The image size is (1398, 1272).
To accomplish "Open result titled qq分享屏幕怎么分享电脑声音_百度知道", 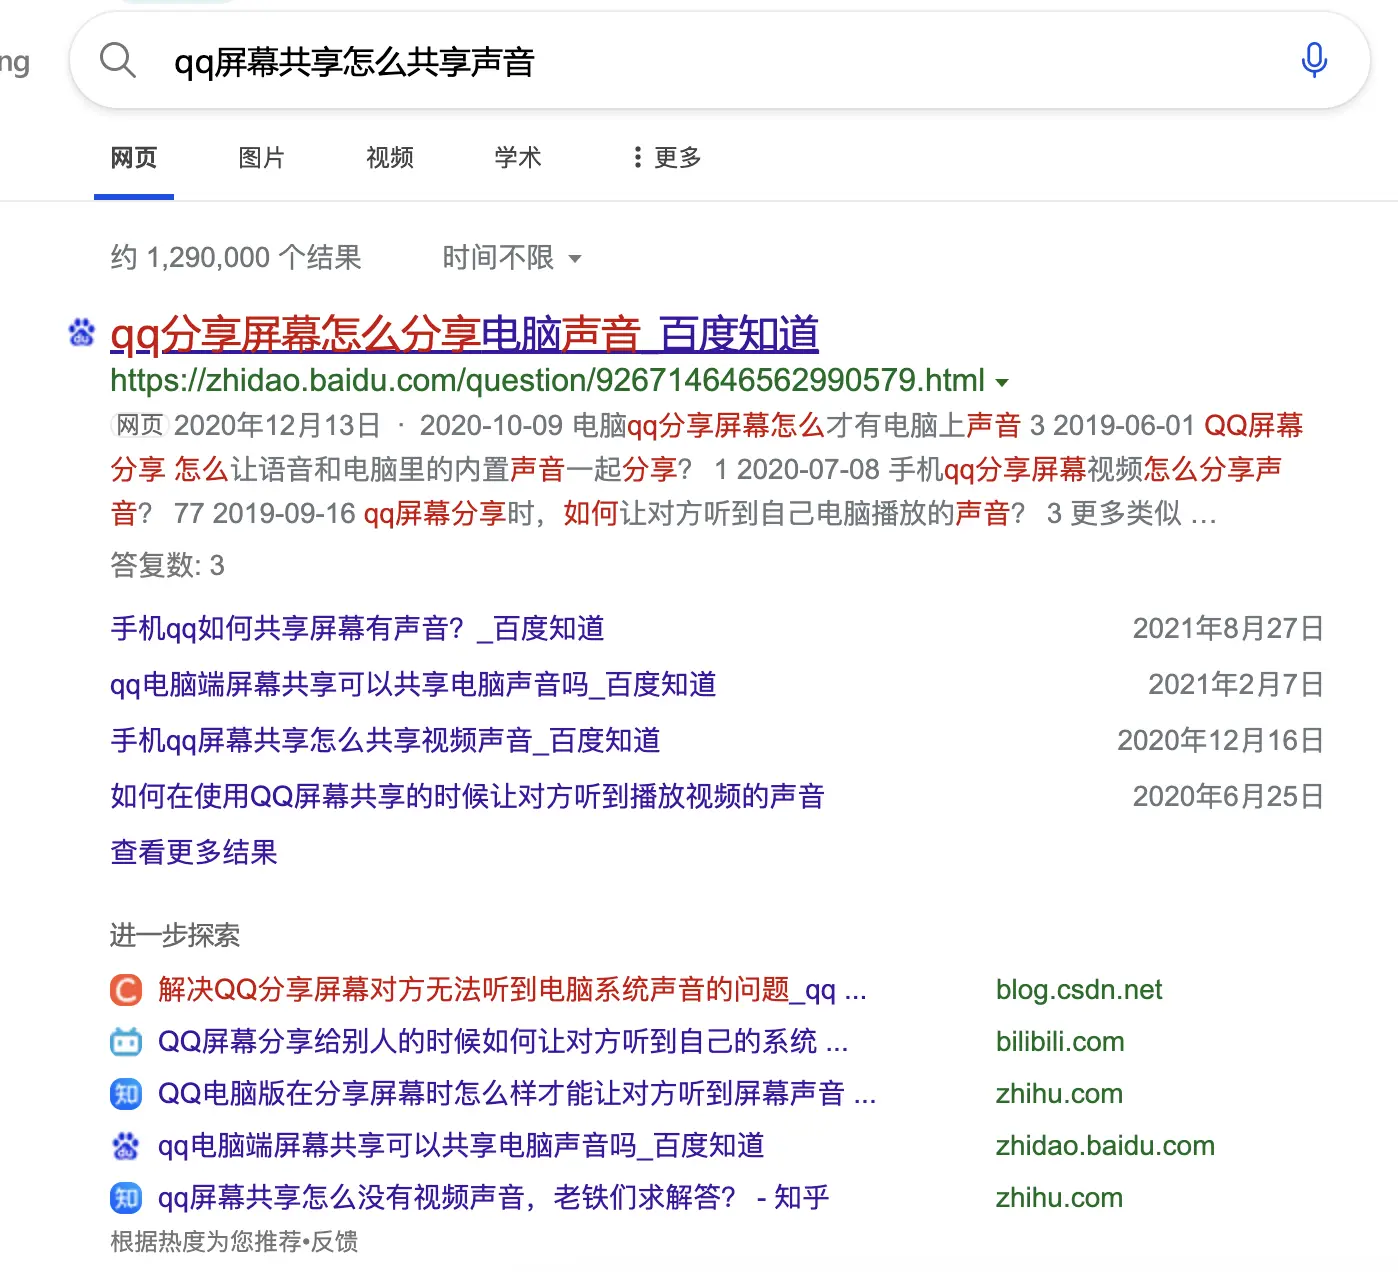I will click(464, 334).
